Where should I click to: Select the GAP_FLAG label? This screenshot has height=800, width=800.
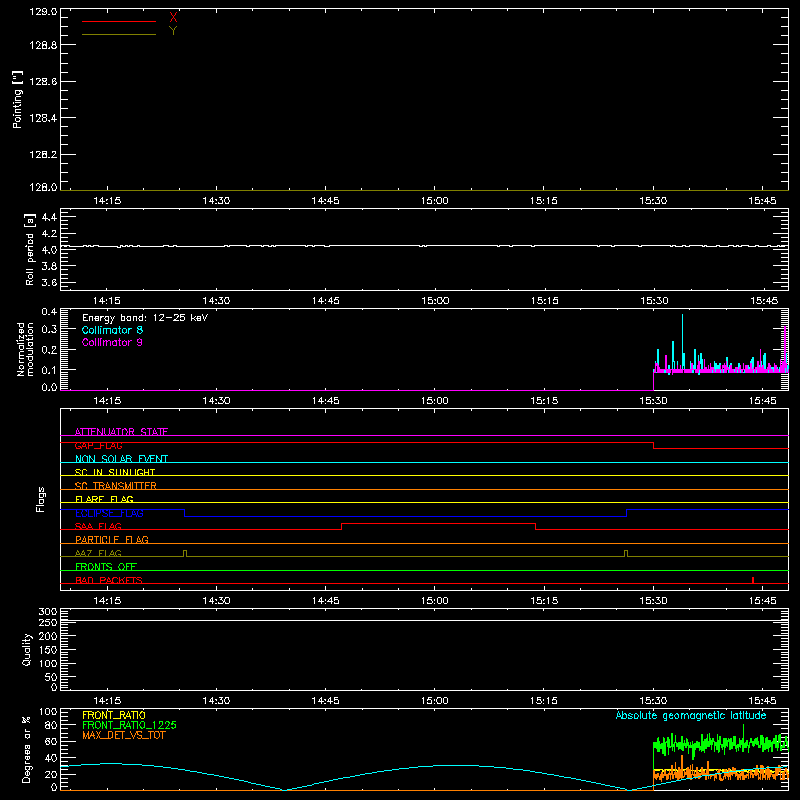[x=98, y=445]
